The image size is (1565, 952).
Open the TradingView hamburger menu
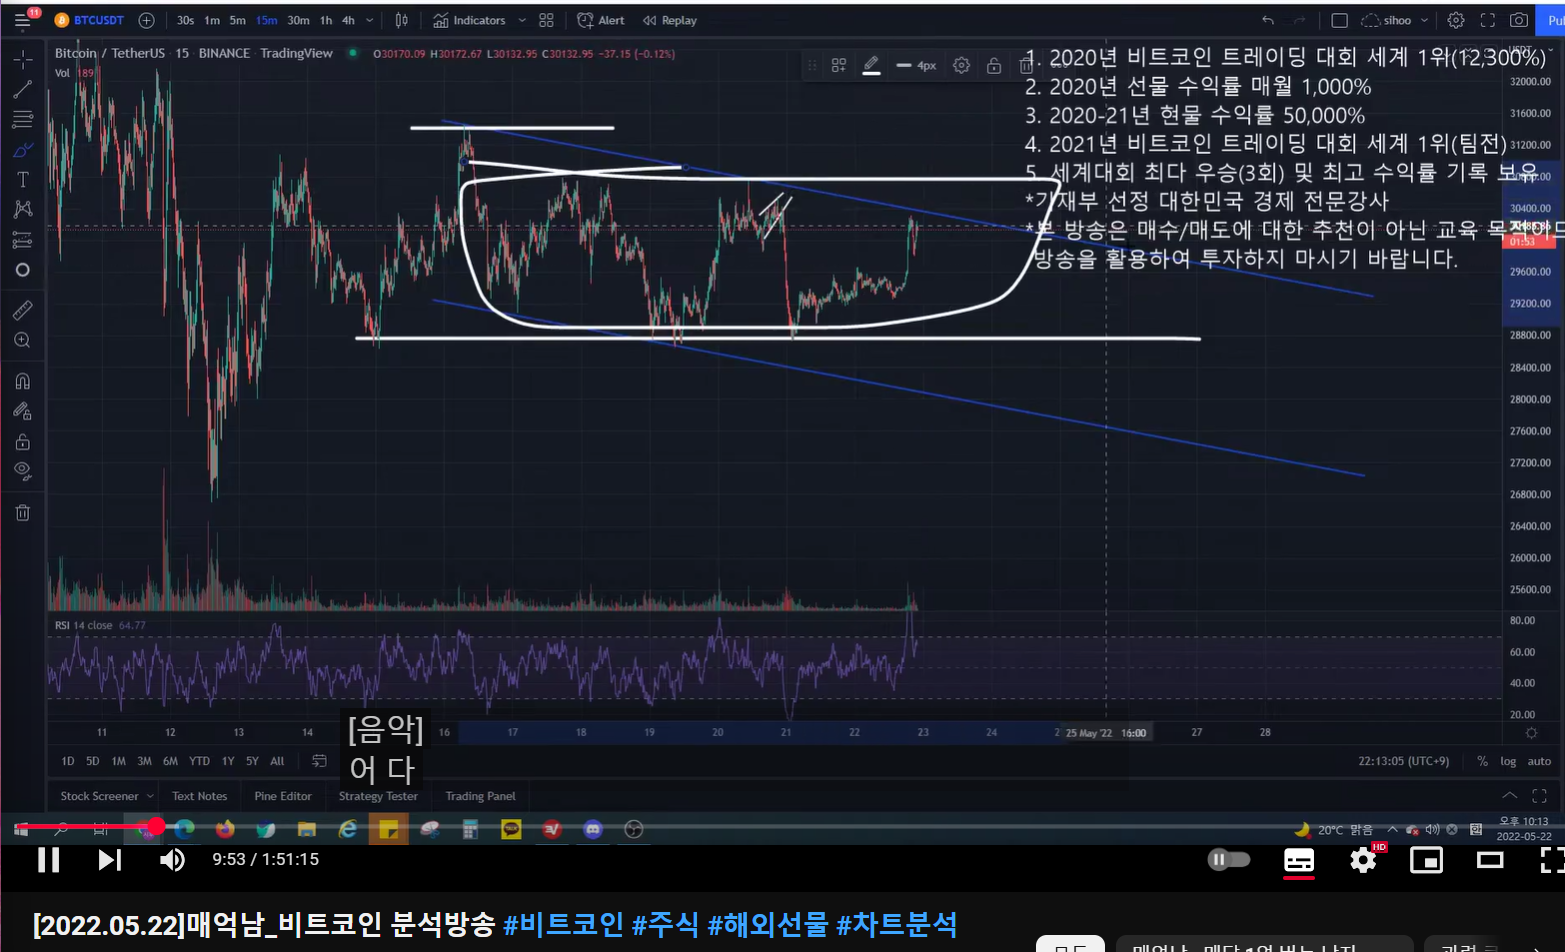pyautogui.click(x=22, y=20)
